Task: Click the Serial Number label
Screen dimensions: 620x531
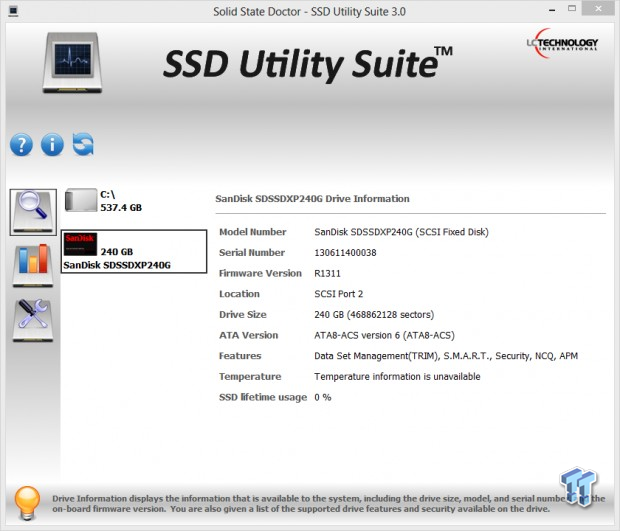Action: (252, 253)
